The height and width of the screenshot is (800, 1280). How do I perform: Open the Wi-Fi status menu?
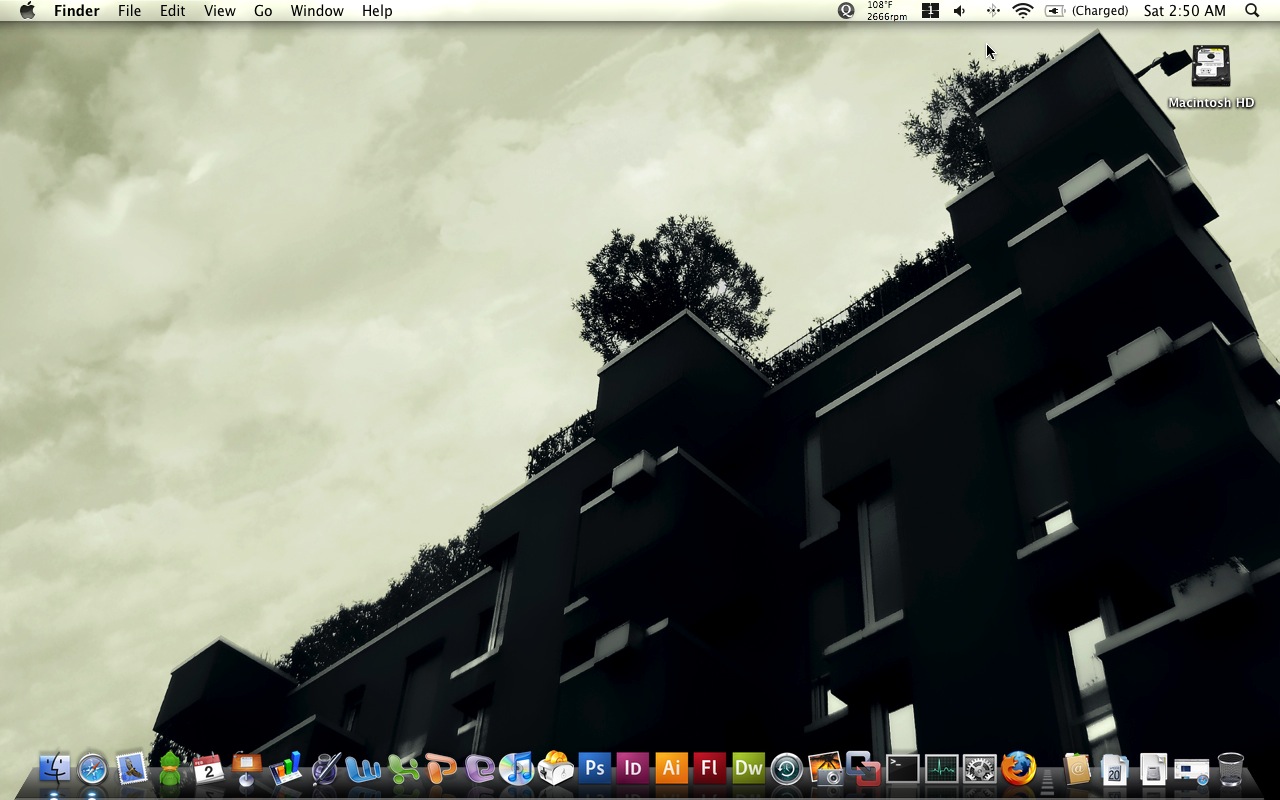click(x=1022, y=11)
